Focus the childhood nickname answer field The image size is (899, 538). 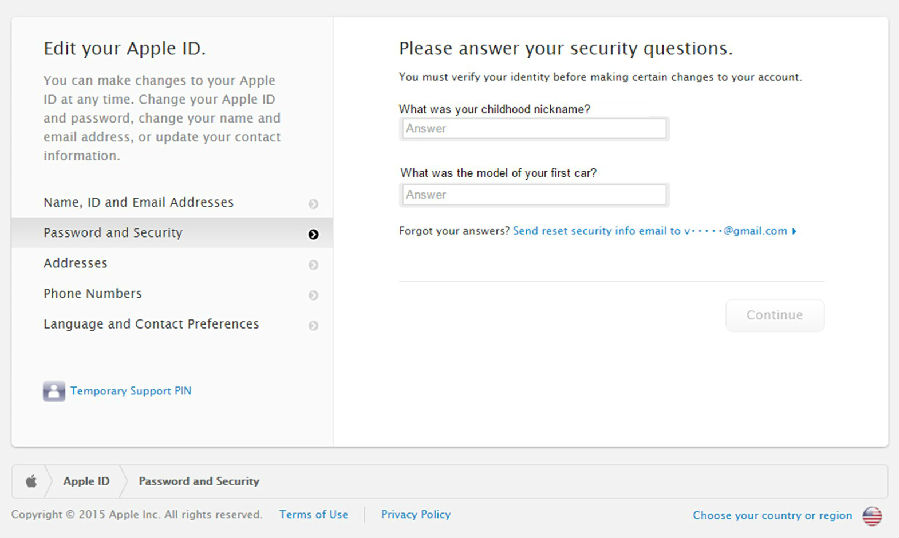point(534,128)
